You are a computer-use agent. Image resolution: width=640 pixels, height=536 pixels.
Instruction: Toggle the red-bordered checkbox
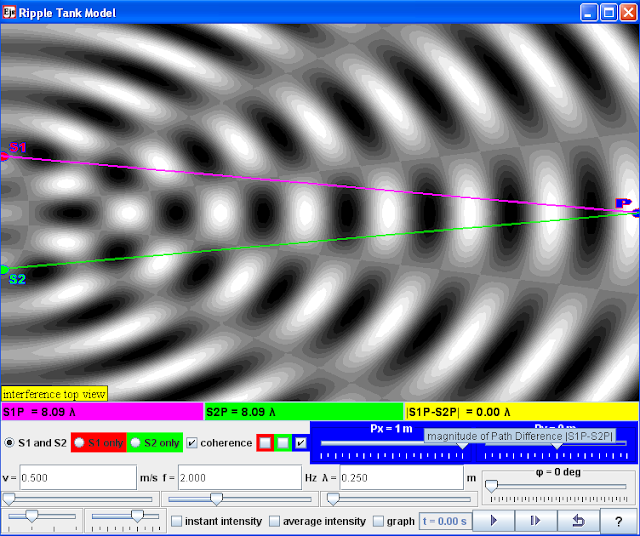pos(265,443)
